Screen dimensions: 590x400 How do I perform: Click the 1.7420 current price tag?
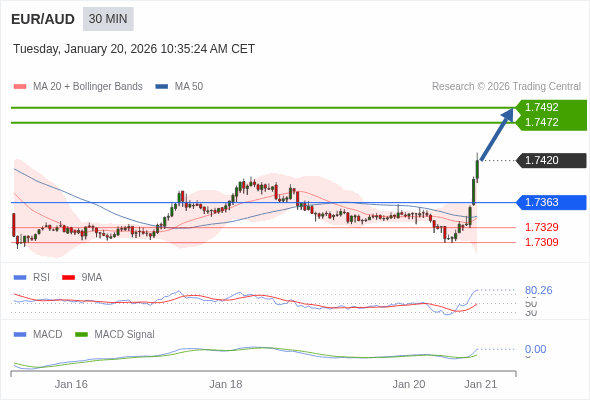click(551, 161)
